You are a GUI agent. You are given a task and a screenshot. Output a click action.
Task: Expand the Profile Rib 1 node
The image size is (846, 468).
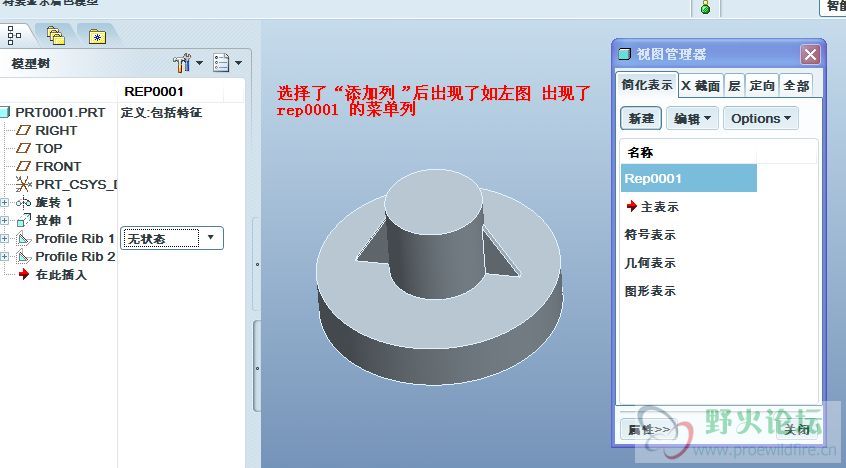click(4, 239)
